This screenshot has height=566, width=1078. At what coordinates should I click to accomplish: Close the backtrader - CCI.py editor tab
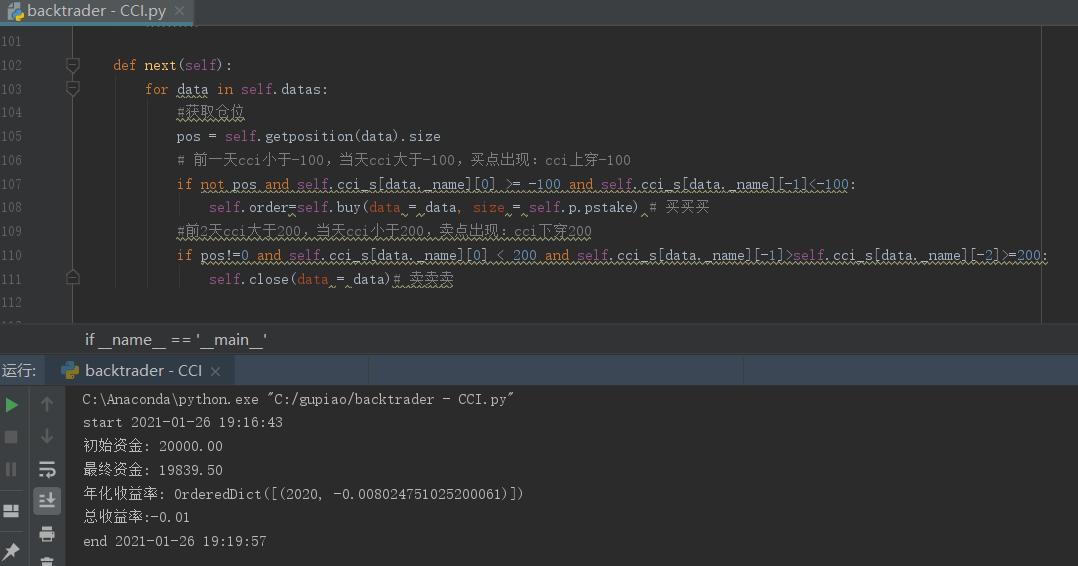[179, 11]
